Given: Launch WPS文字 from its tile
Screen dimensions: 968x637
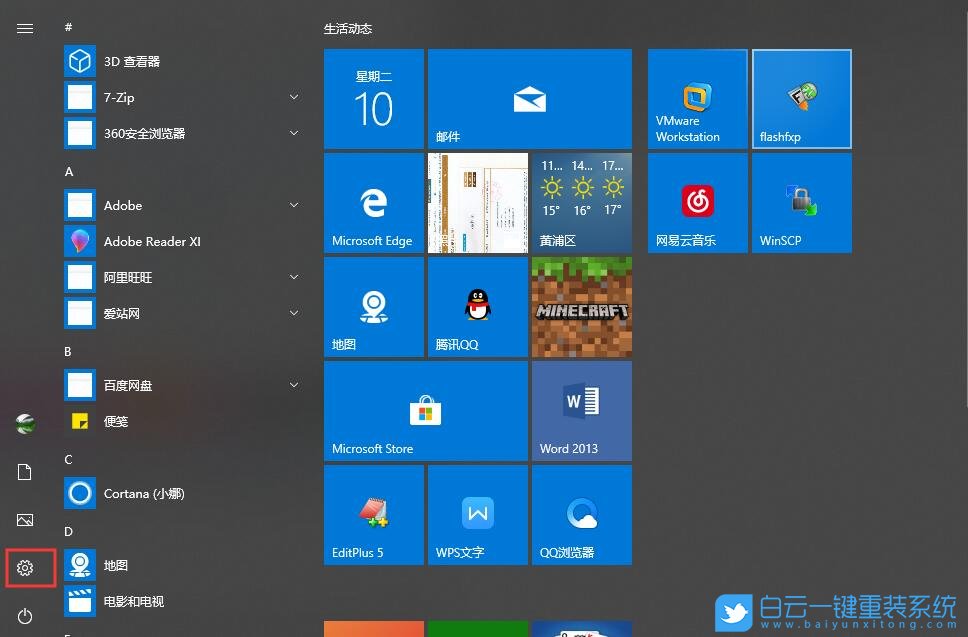Looking at the screenshot, I should [x=477, y=514].
